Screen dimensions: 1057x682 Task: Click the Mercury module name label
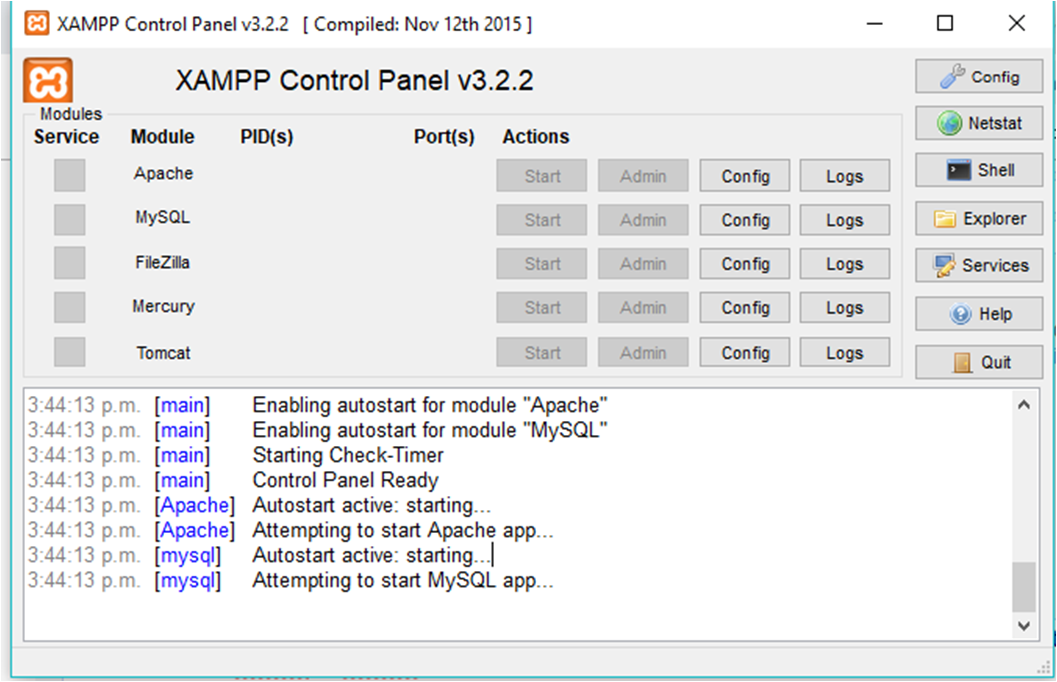(163, 307)
